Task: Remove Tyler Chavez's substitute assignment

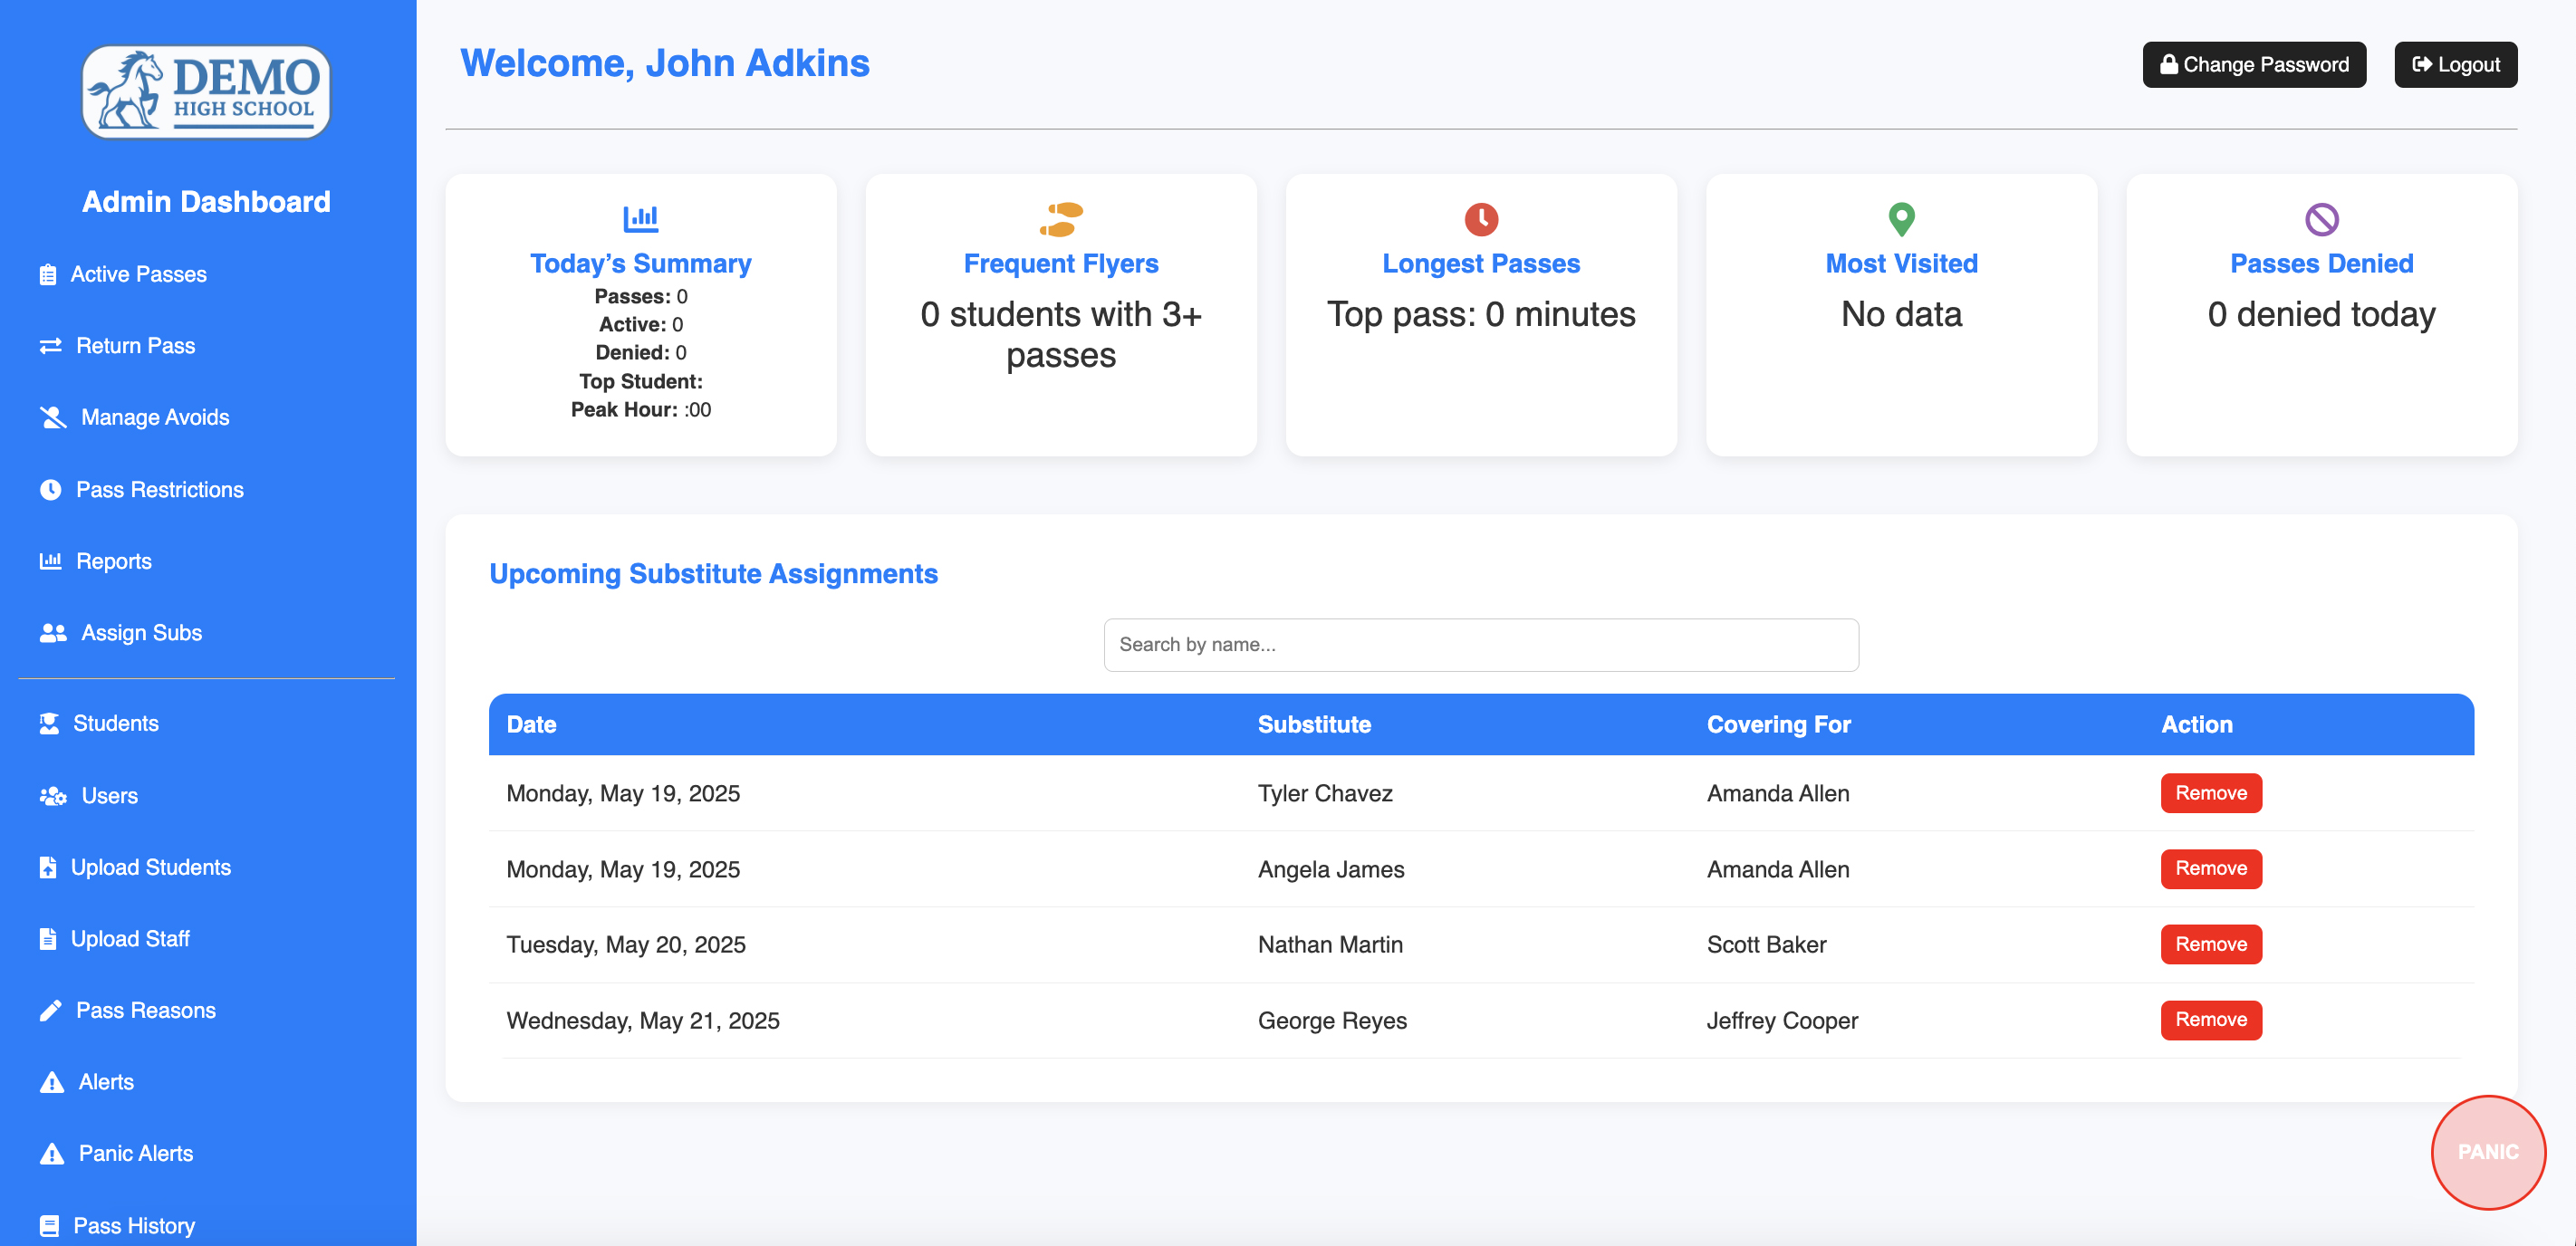Action: [x=2210, y=793]
